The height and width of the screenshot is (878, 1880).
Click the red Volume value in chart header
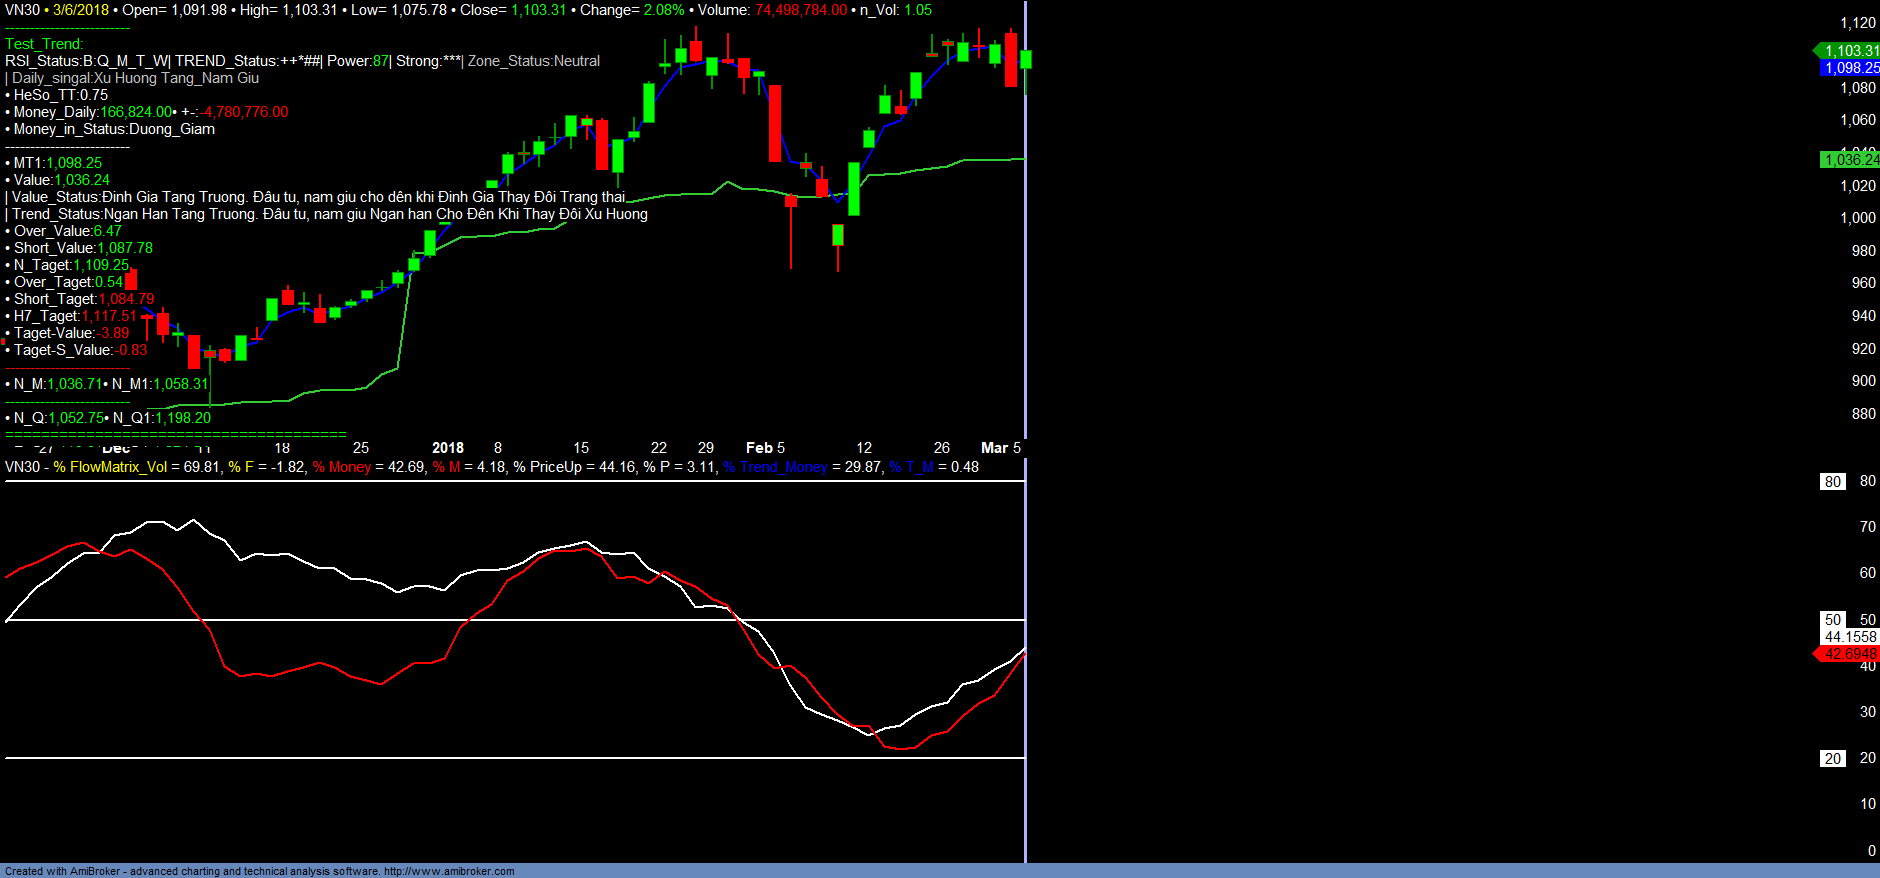click(800, 10)
